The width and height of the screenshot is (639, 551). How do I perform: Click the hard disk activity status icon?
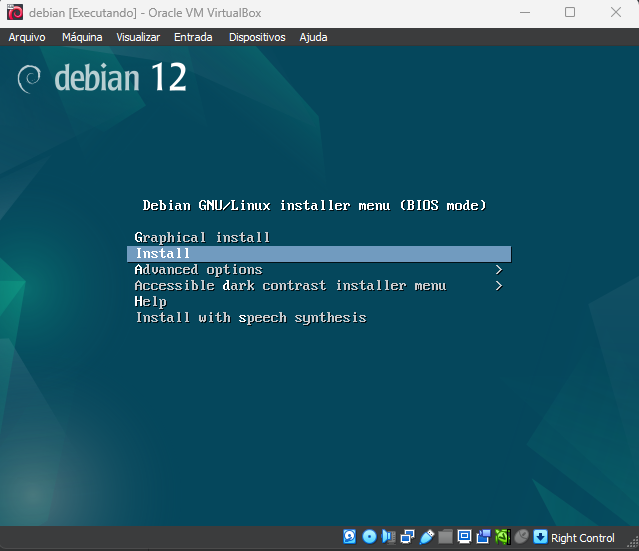coord(349,537)
